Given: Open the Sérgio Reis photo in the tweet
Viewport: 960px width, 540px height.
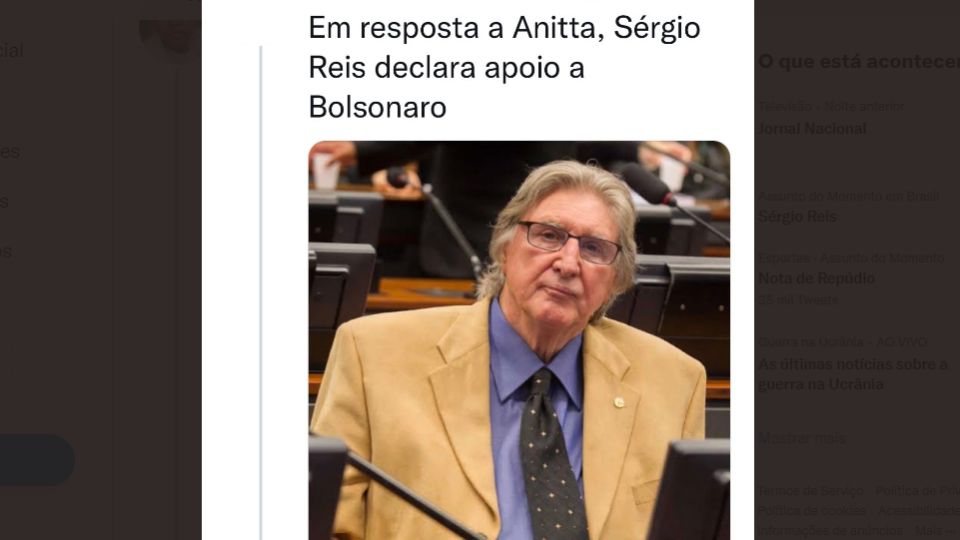Looking at the screenshot, I should tap(519, 340).
